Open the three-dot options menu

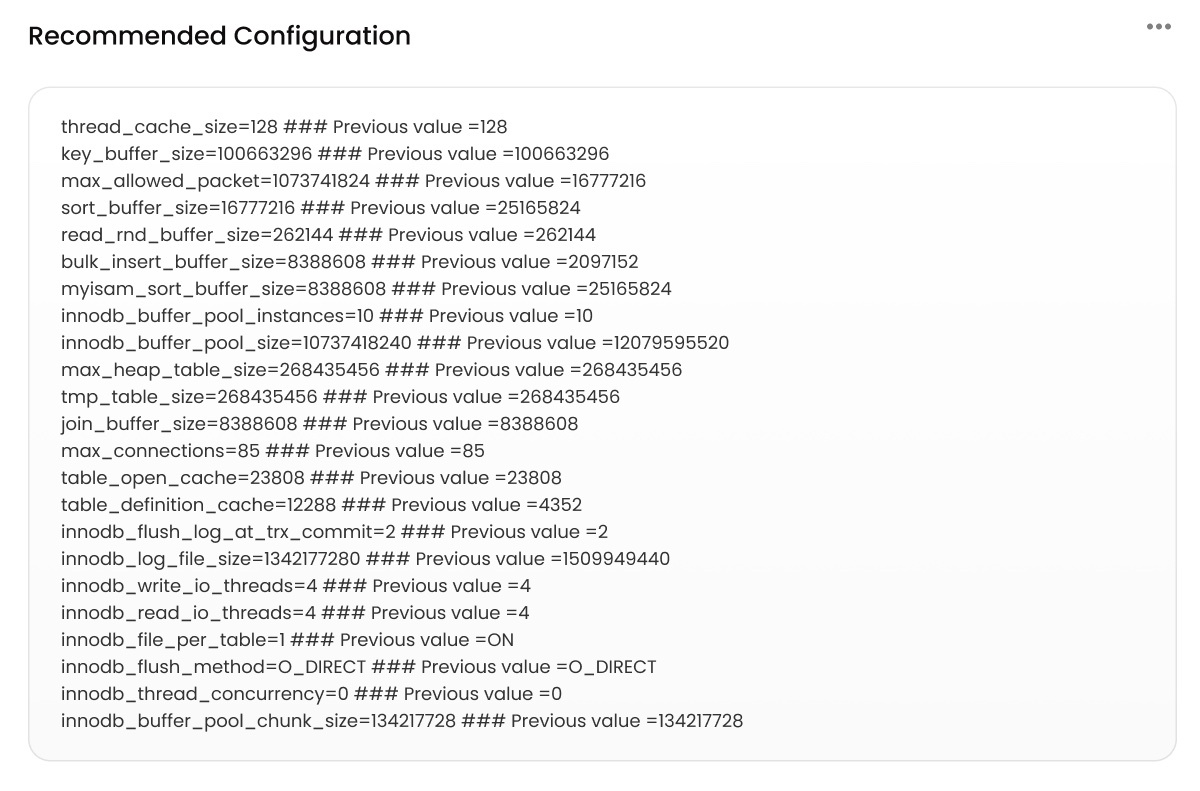(x=1158, y=27)
